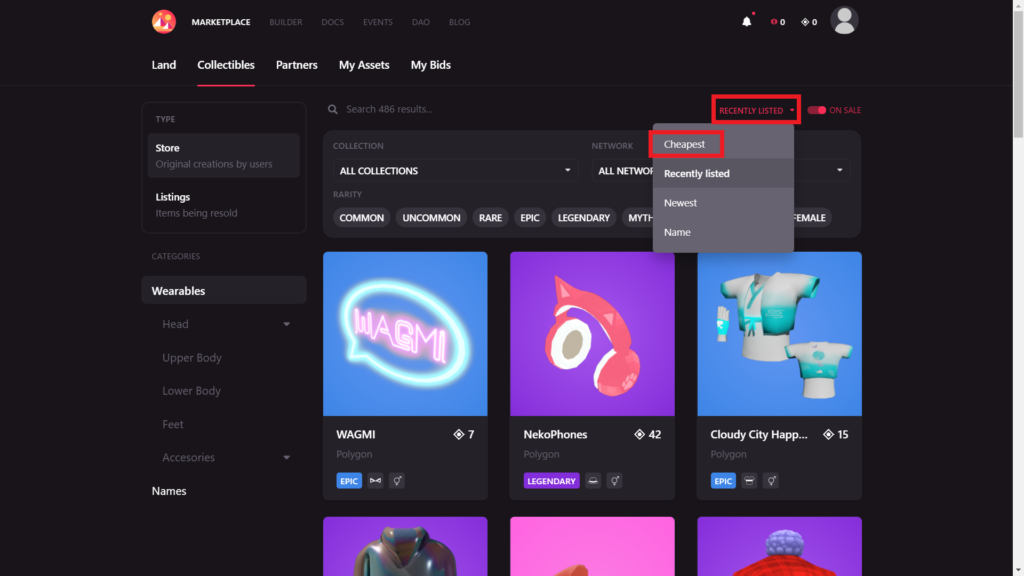The width and height of the screenshot is (1024, 576).
Task: Expand the Accesories category arrow
Action: (286, 457)
